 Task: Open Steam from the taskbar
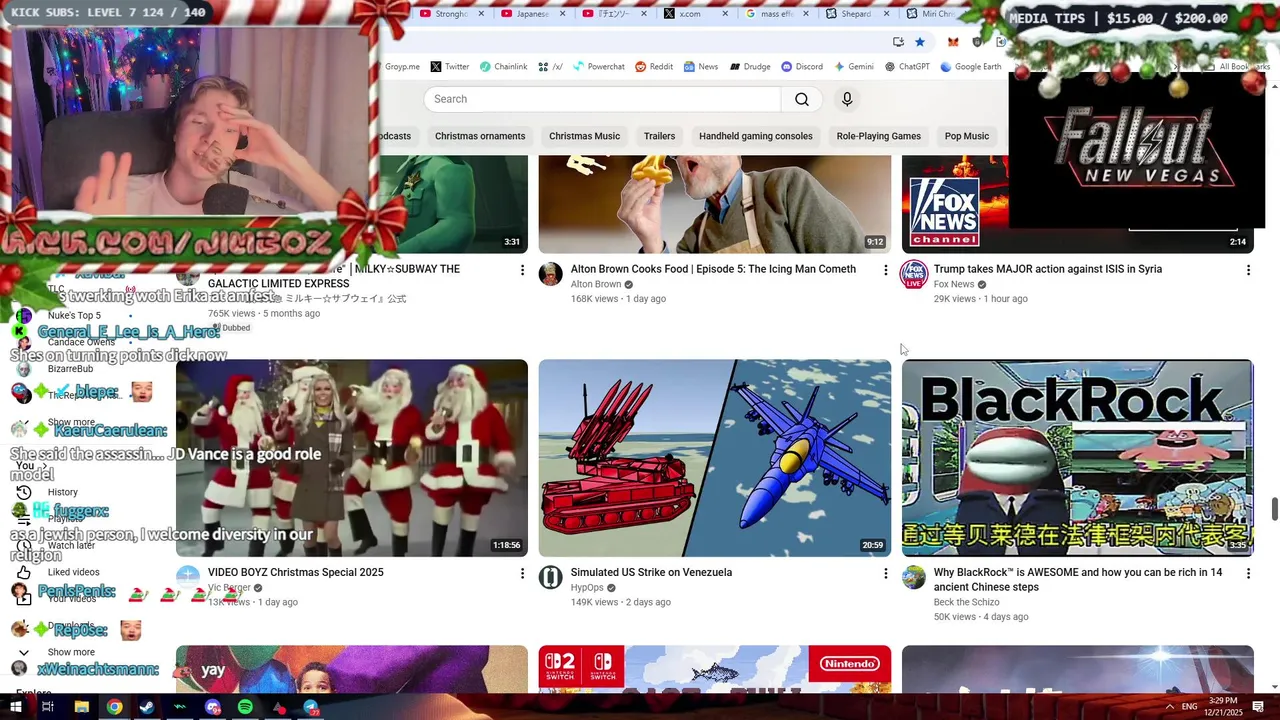(x=147, y=707)
